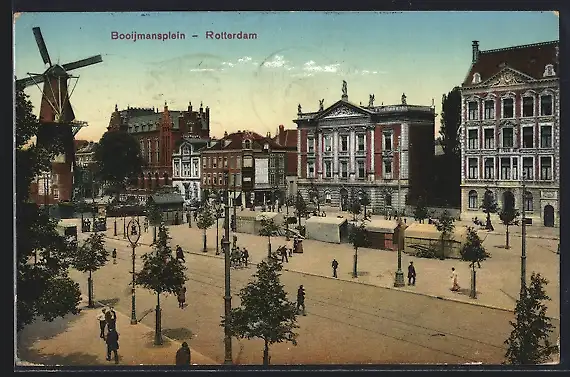Click the lone figure at bottom edge

coord(183,354)
